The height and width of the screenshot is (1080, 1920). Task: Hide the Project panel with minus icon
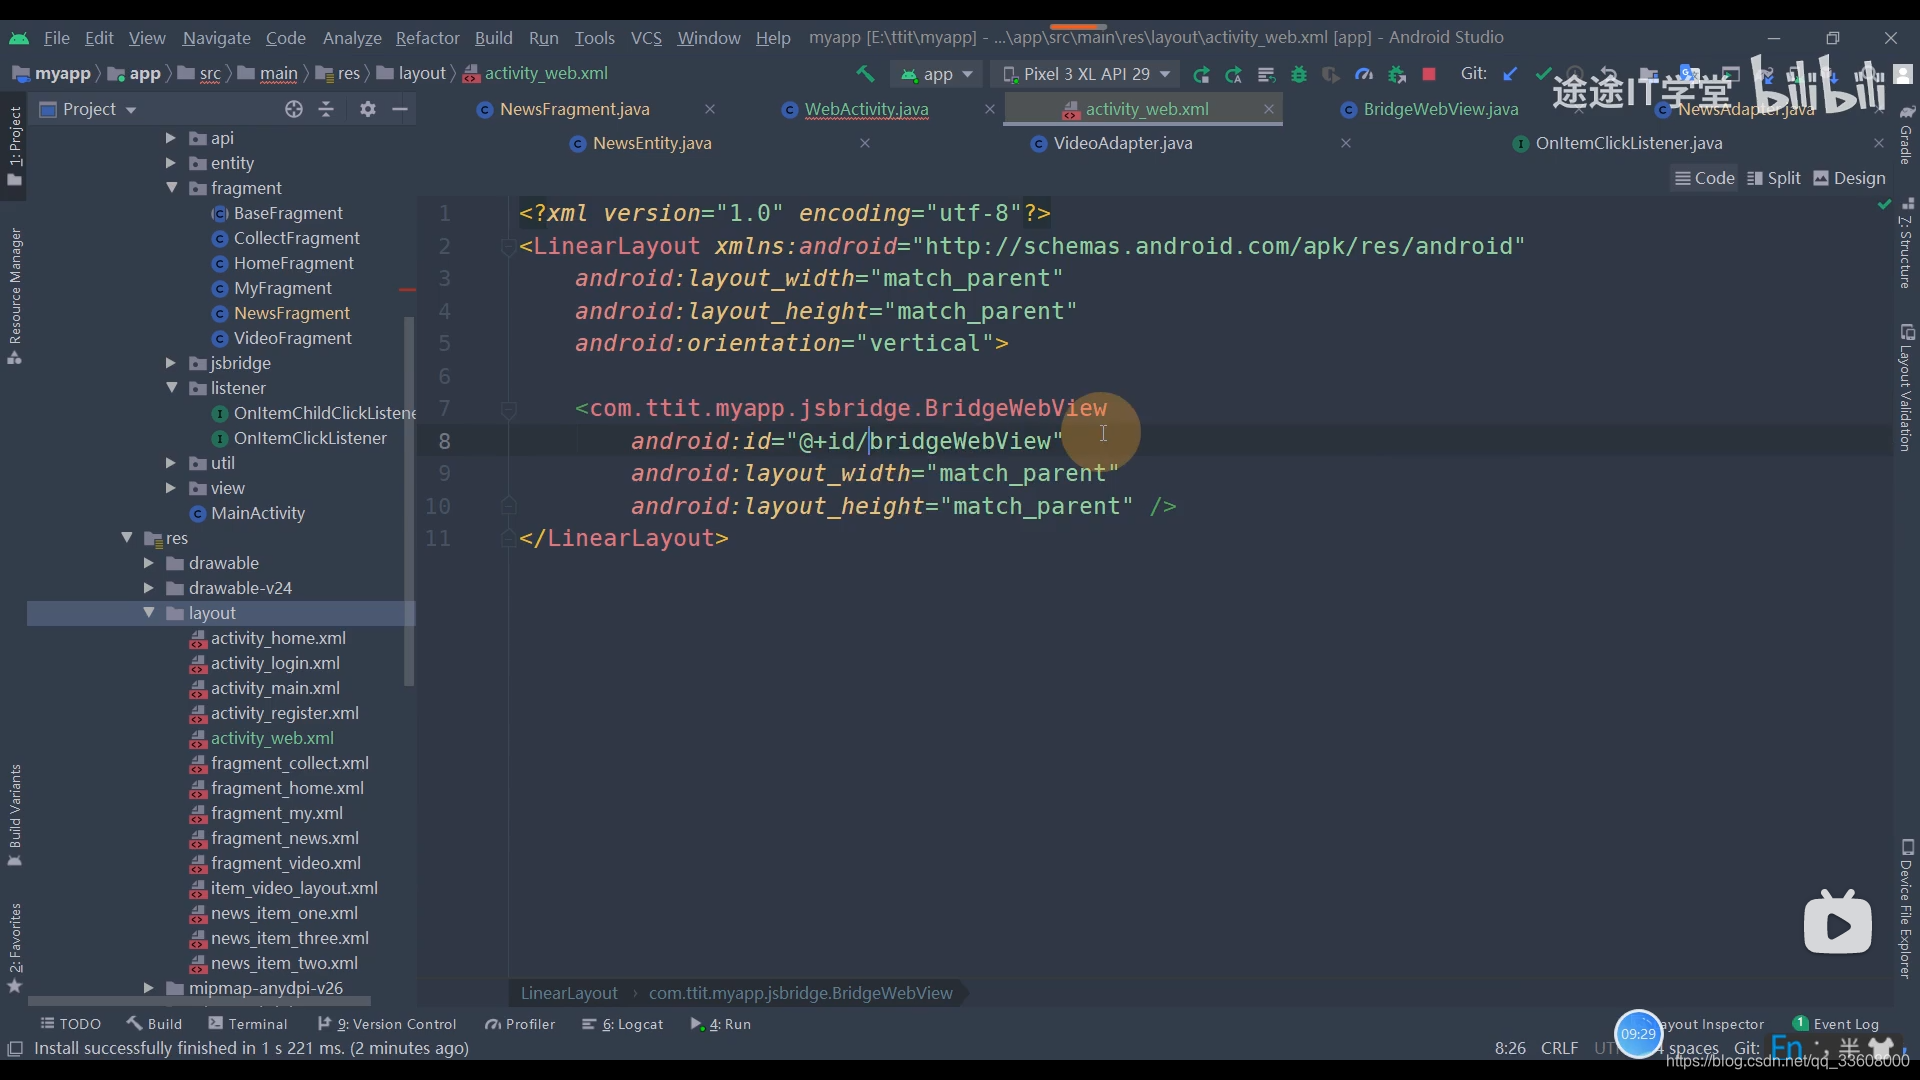pos(400,109)
